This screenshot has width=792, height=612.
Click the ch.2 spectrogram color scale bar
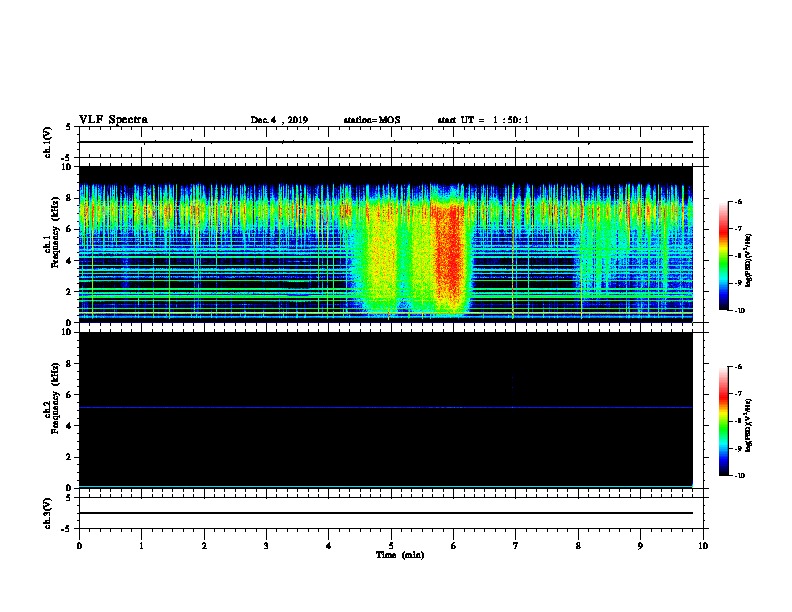click(724, 421)
